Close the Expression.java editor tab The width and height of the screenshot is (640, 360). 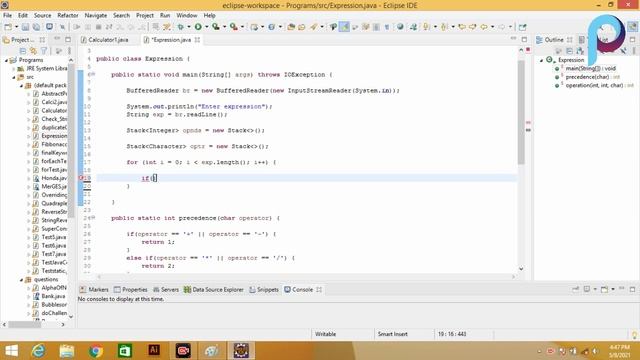point(198,40)
